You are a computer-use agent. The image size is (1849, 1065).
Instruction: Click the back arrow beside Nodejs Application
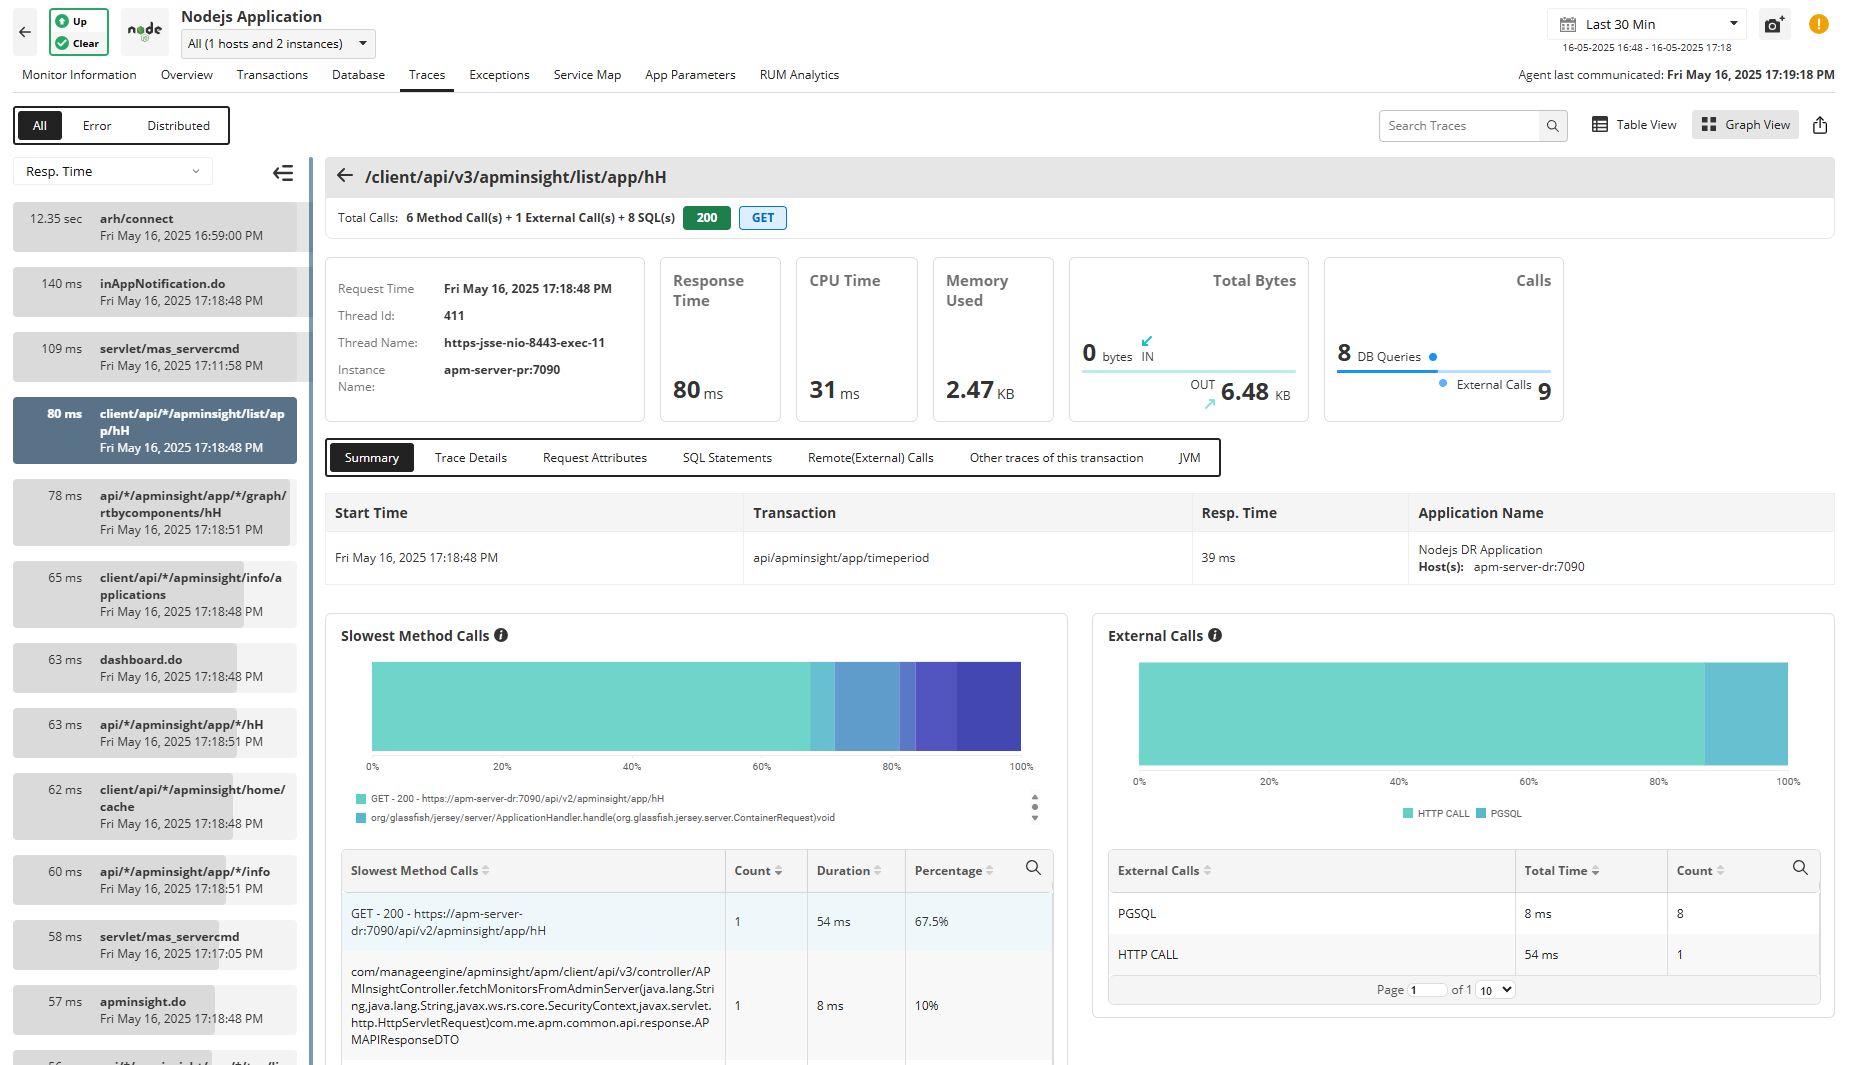(25, 32)
